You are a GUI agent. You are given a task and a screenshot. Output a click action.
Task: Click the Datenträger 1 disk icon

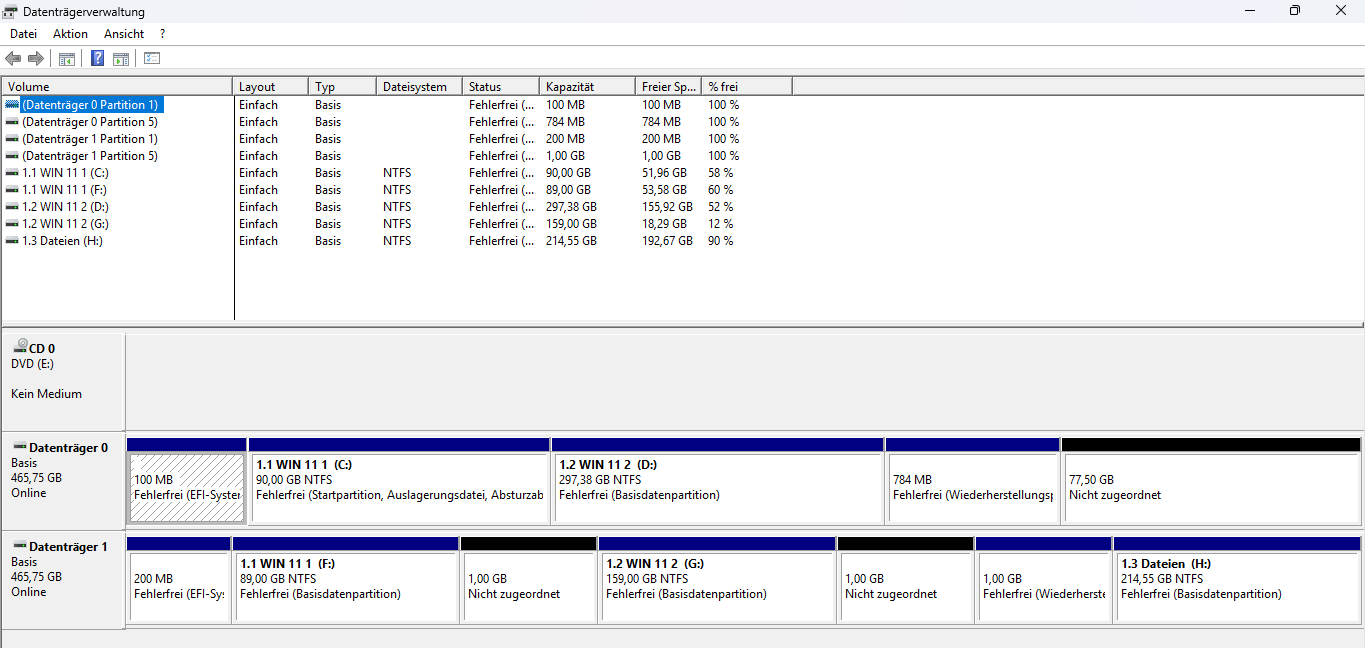pyautogui.click(x=20, y=546)
